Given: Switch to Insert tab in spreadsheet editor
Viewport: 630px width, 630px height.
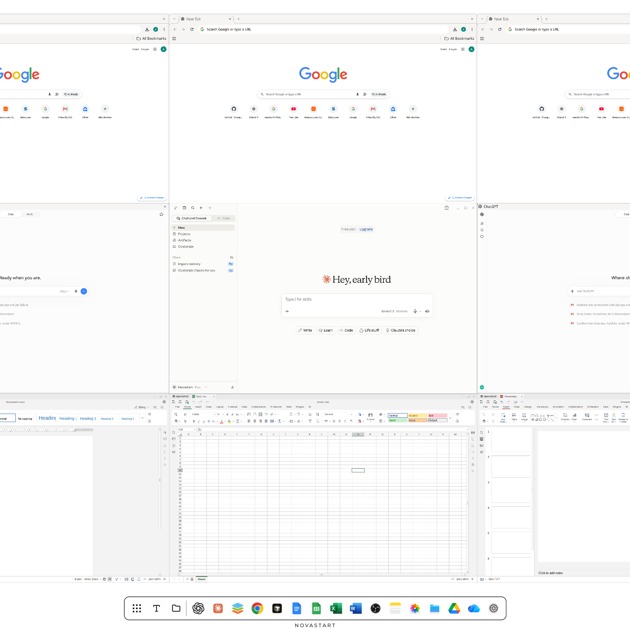Looking at the screenshot, I should tap(198, 407).
